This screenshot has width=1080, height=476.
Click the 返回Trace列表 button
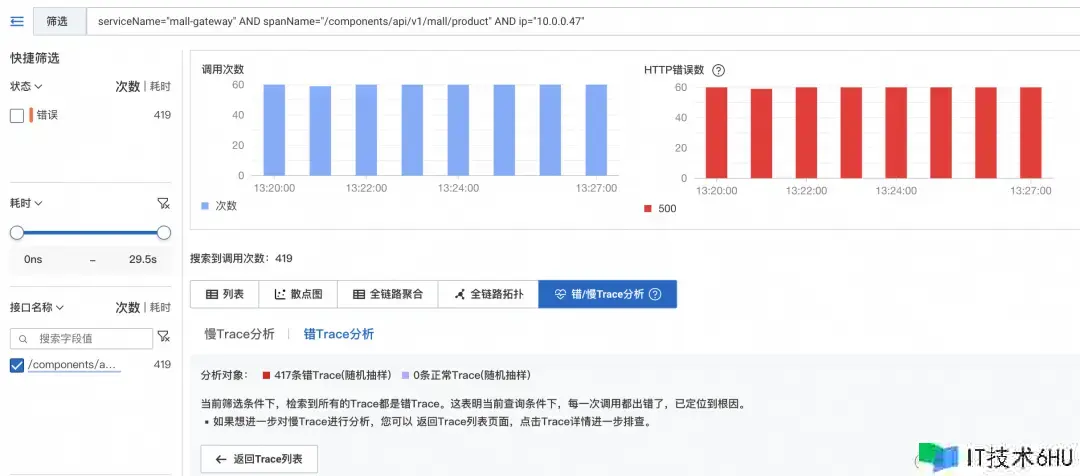259,459
